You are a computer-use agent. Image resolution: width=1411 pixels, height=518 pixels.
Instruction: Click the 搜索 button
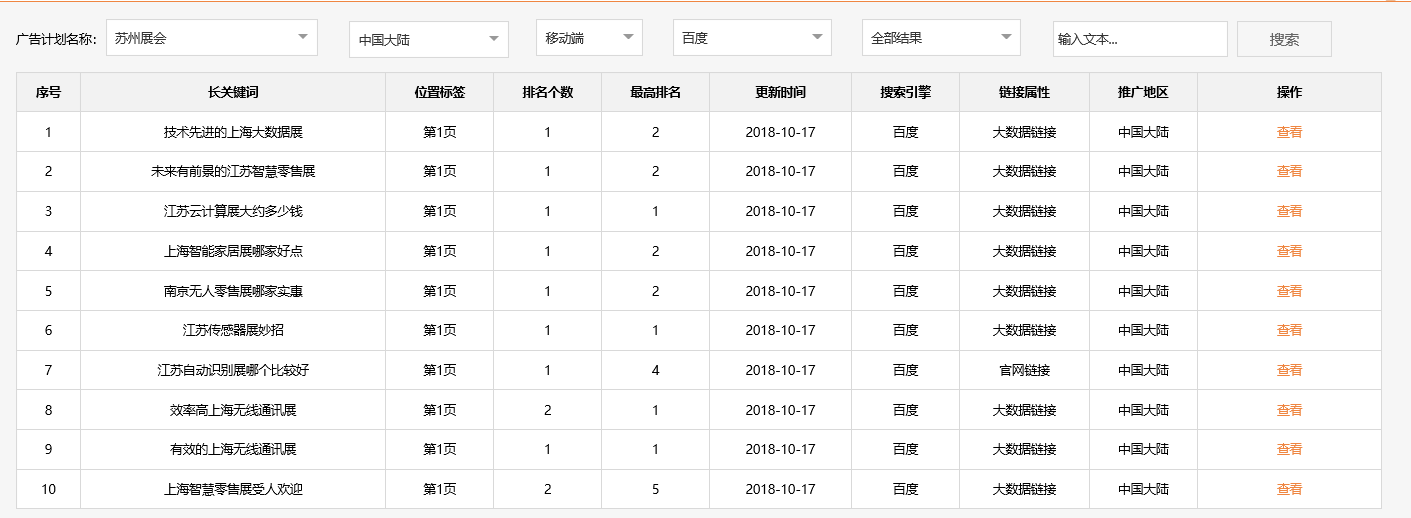(x=1284, y=39)
